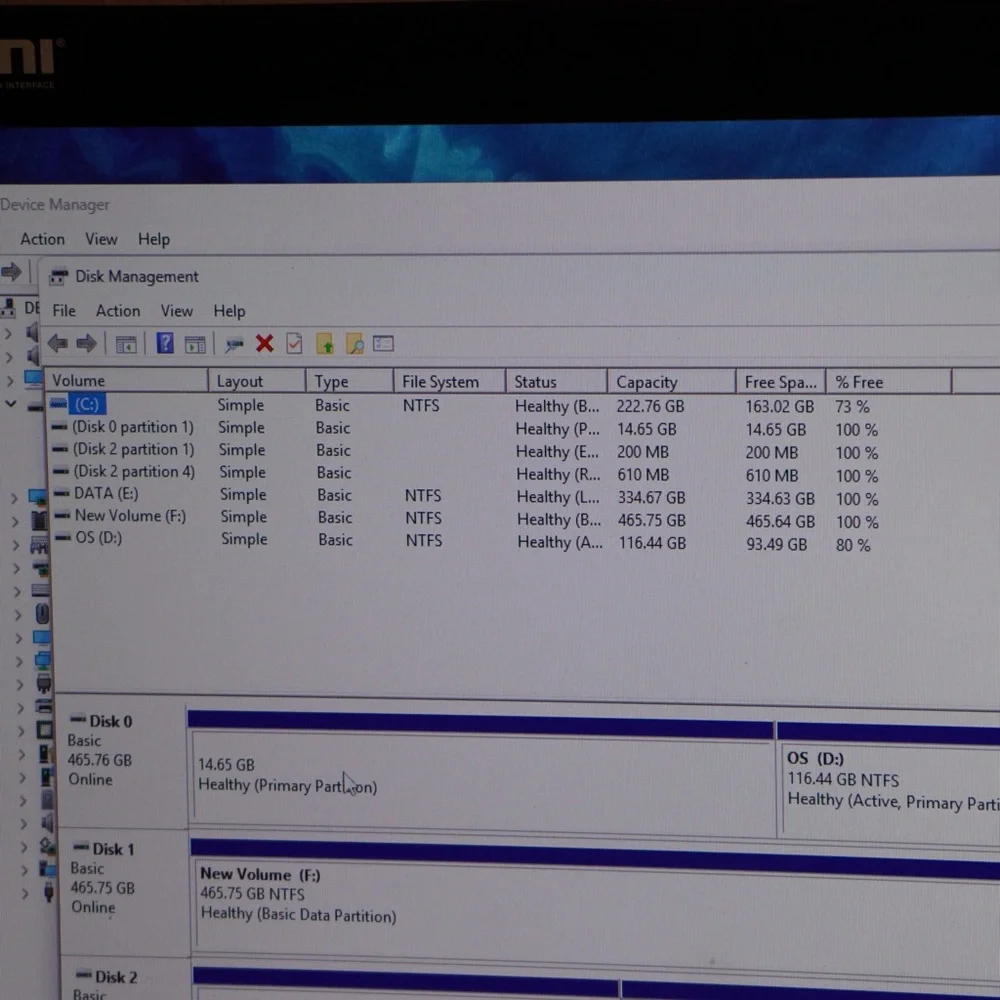Toggle the Show/Hide Action Pane icon

pyautogui.click(x=195, y=345)
